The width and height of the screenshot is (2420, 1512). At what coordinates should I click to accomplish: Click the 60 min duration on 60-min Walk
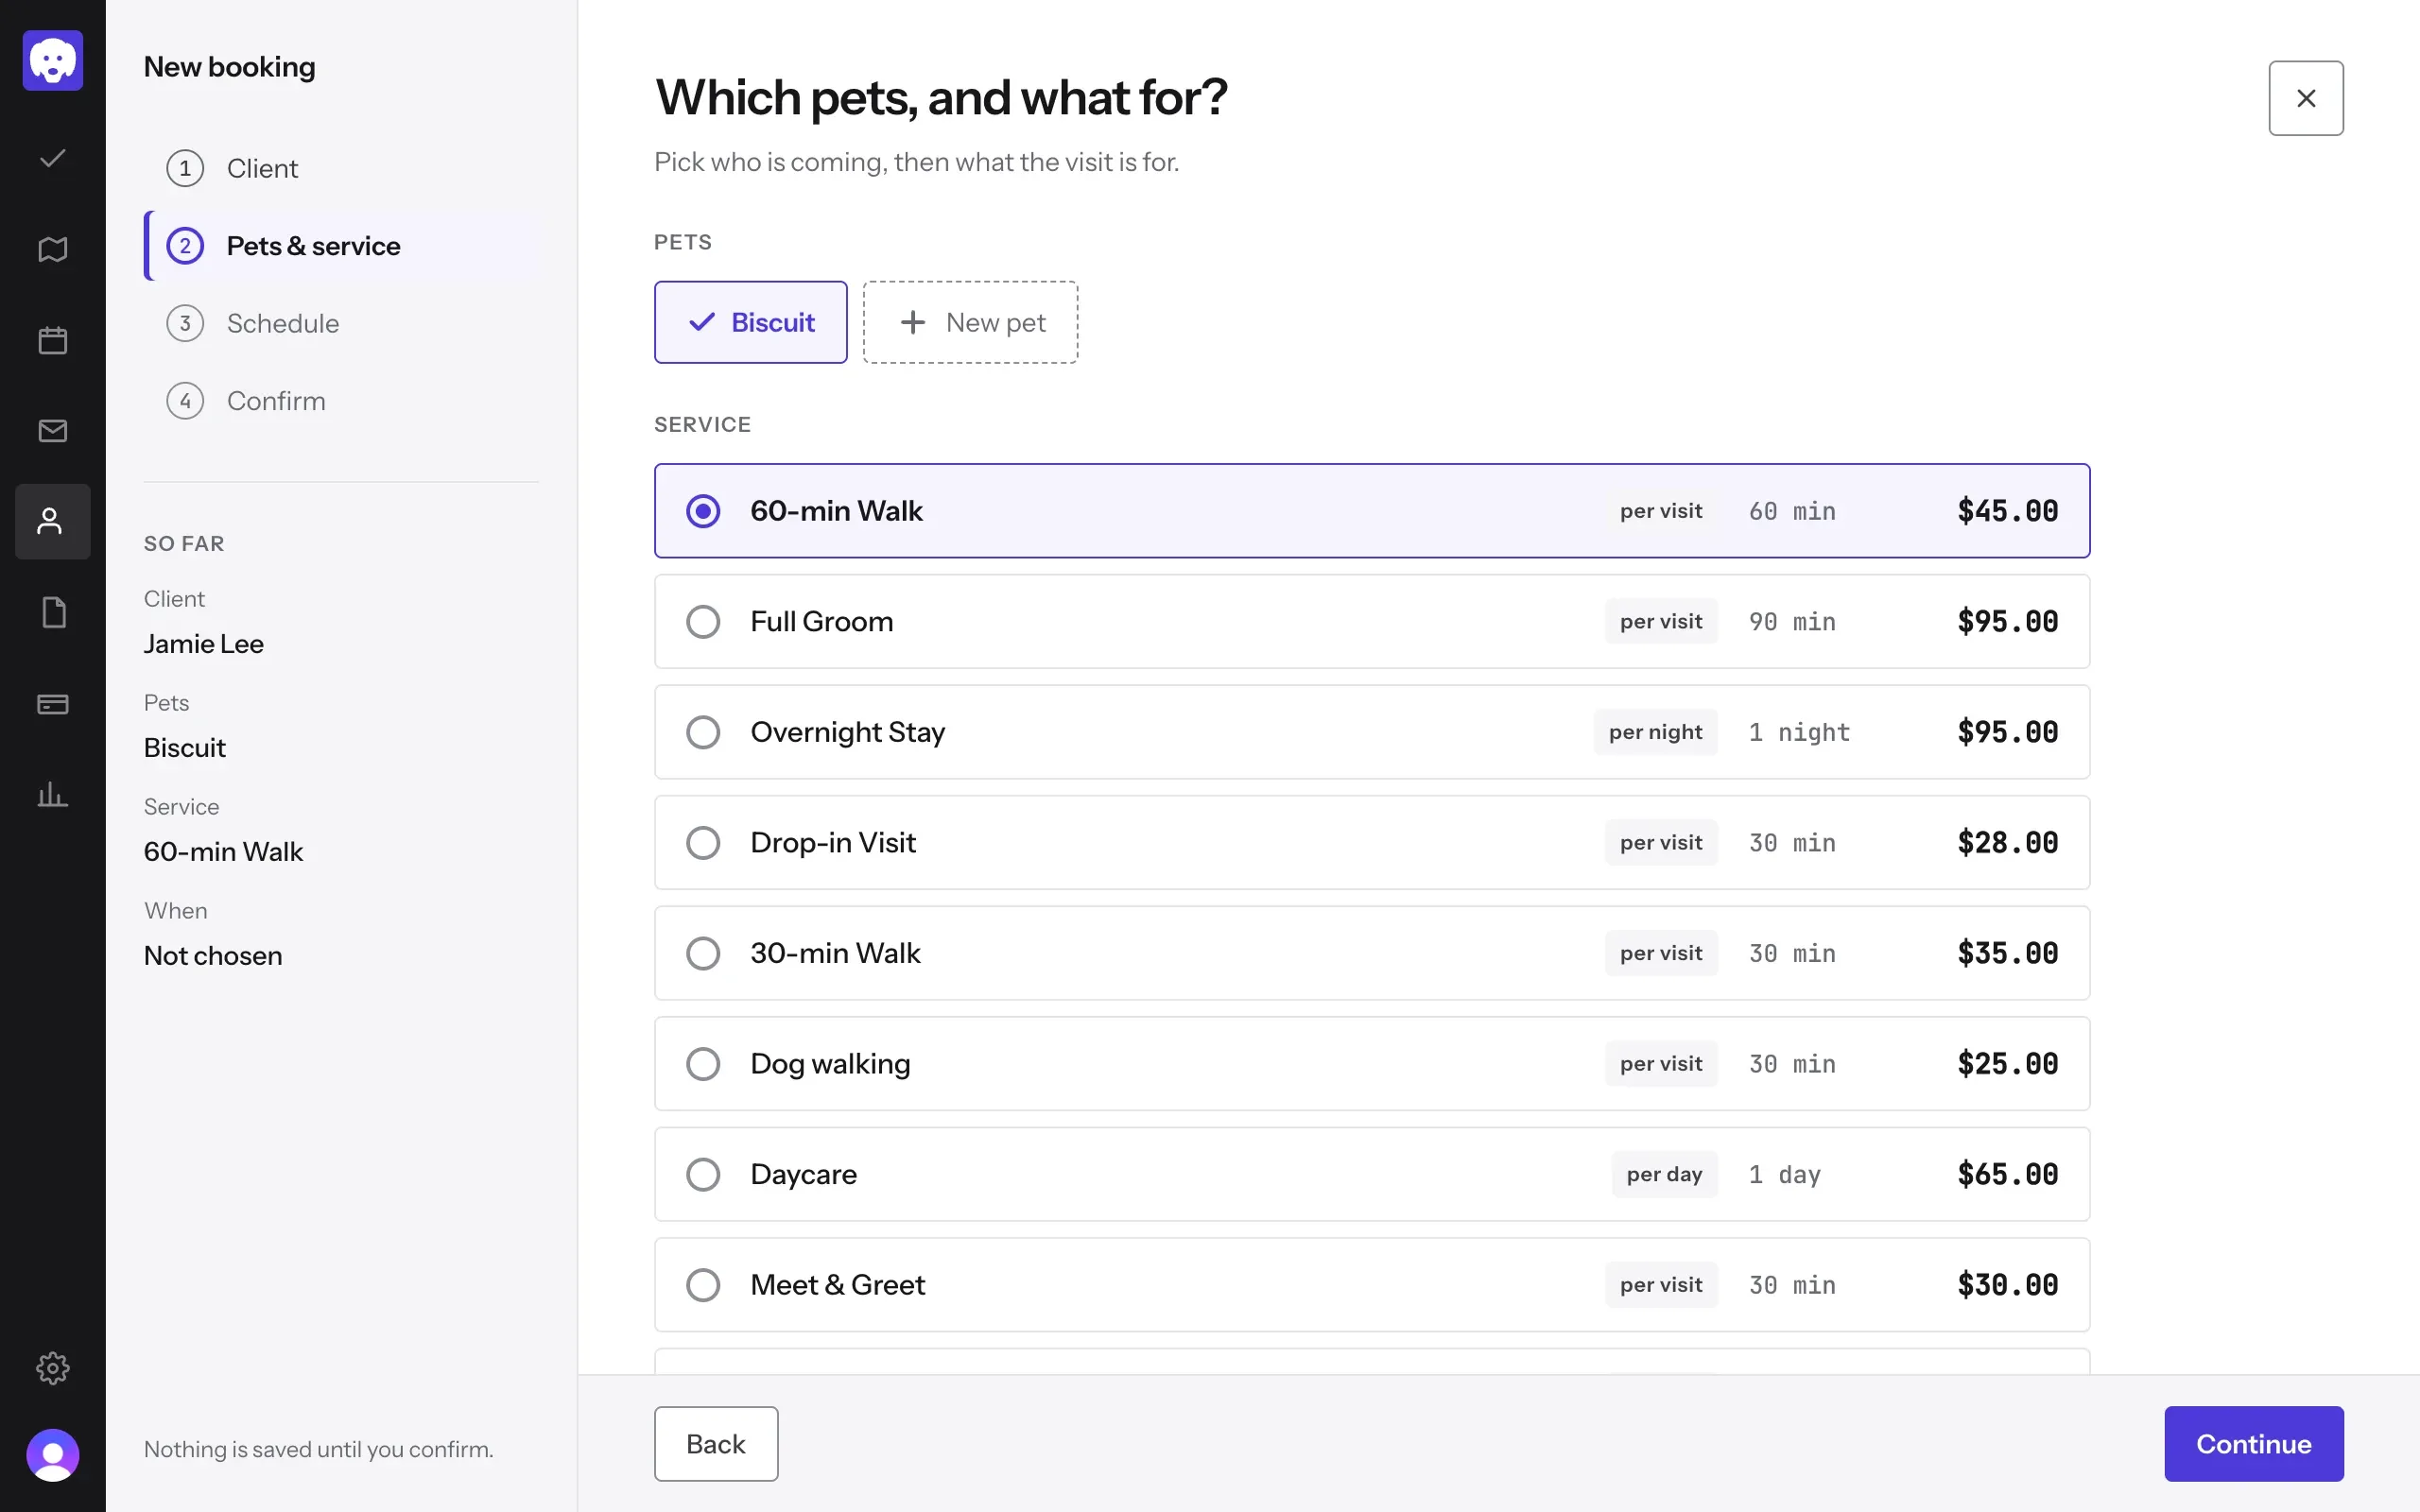click(1792, 511)
